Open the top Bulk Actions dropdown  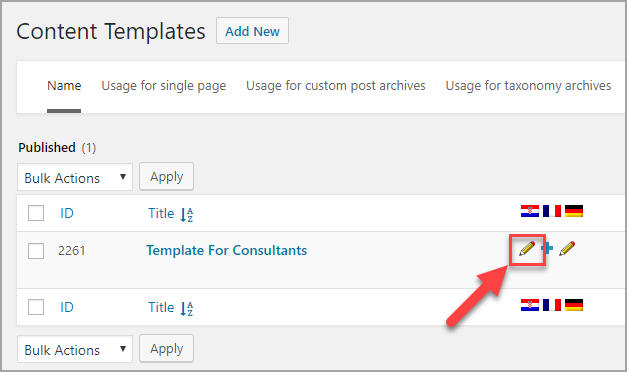point(75,177)
